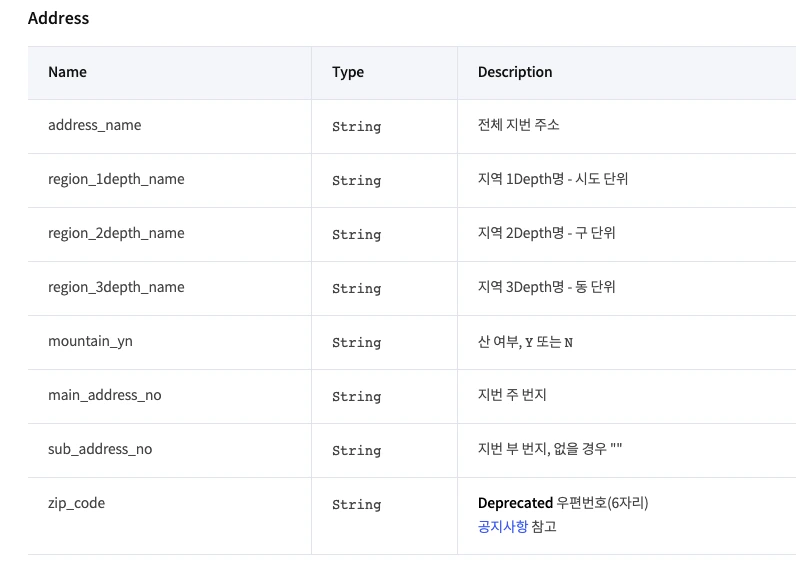Image resolution: width=812 pixels, height=570 pixels.
Task: Click the String type in the zip_code row
Action: pos(356,505)
